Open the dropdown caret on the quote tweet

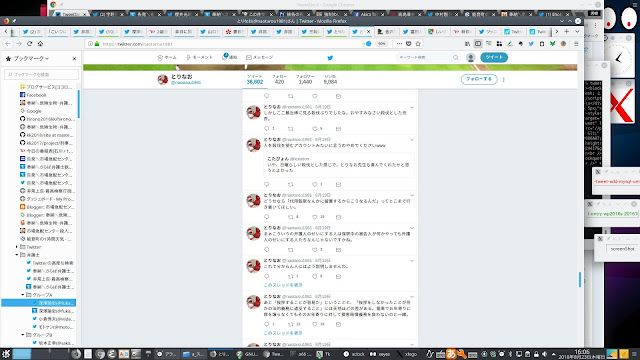411,140
